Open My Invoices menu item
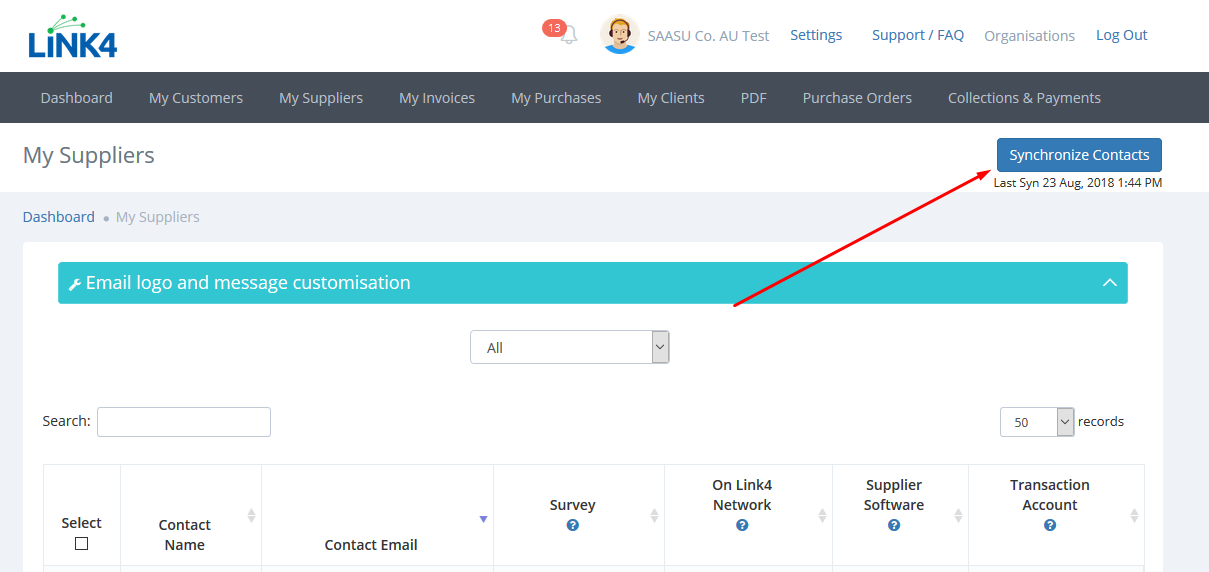 click(437, 98)
